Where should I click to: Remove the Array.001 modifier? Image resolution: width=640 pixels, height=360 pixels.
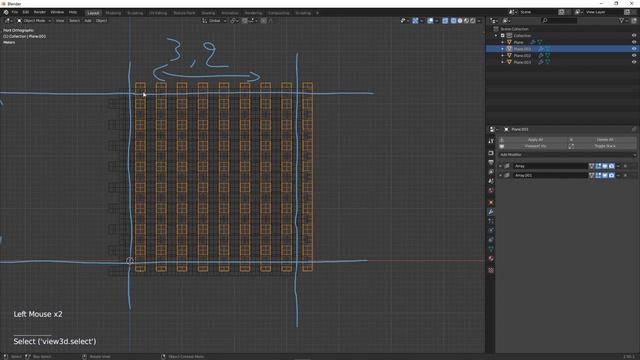coord(625,175)
